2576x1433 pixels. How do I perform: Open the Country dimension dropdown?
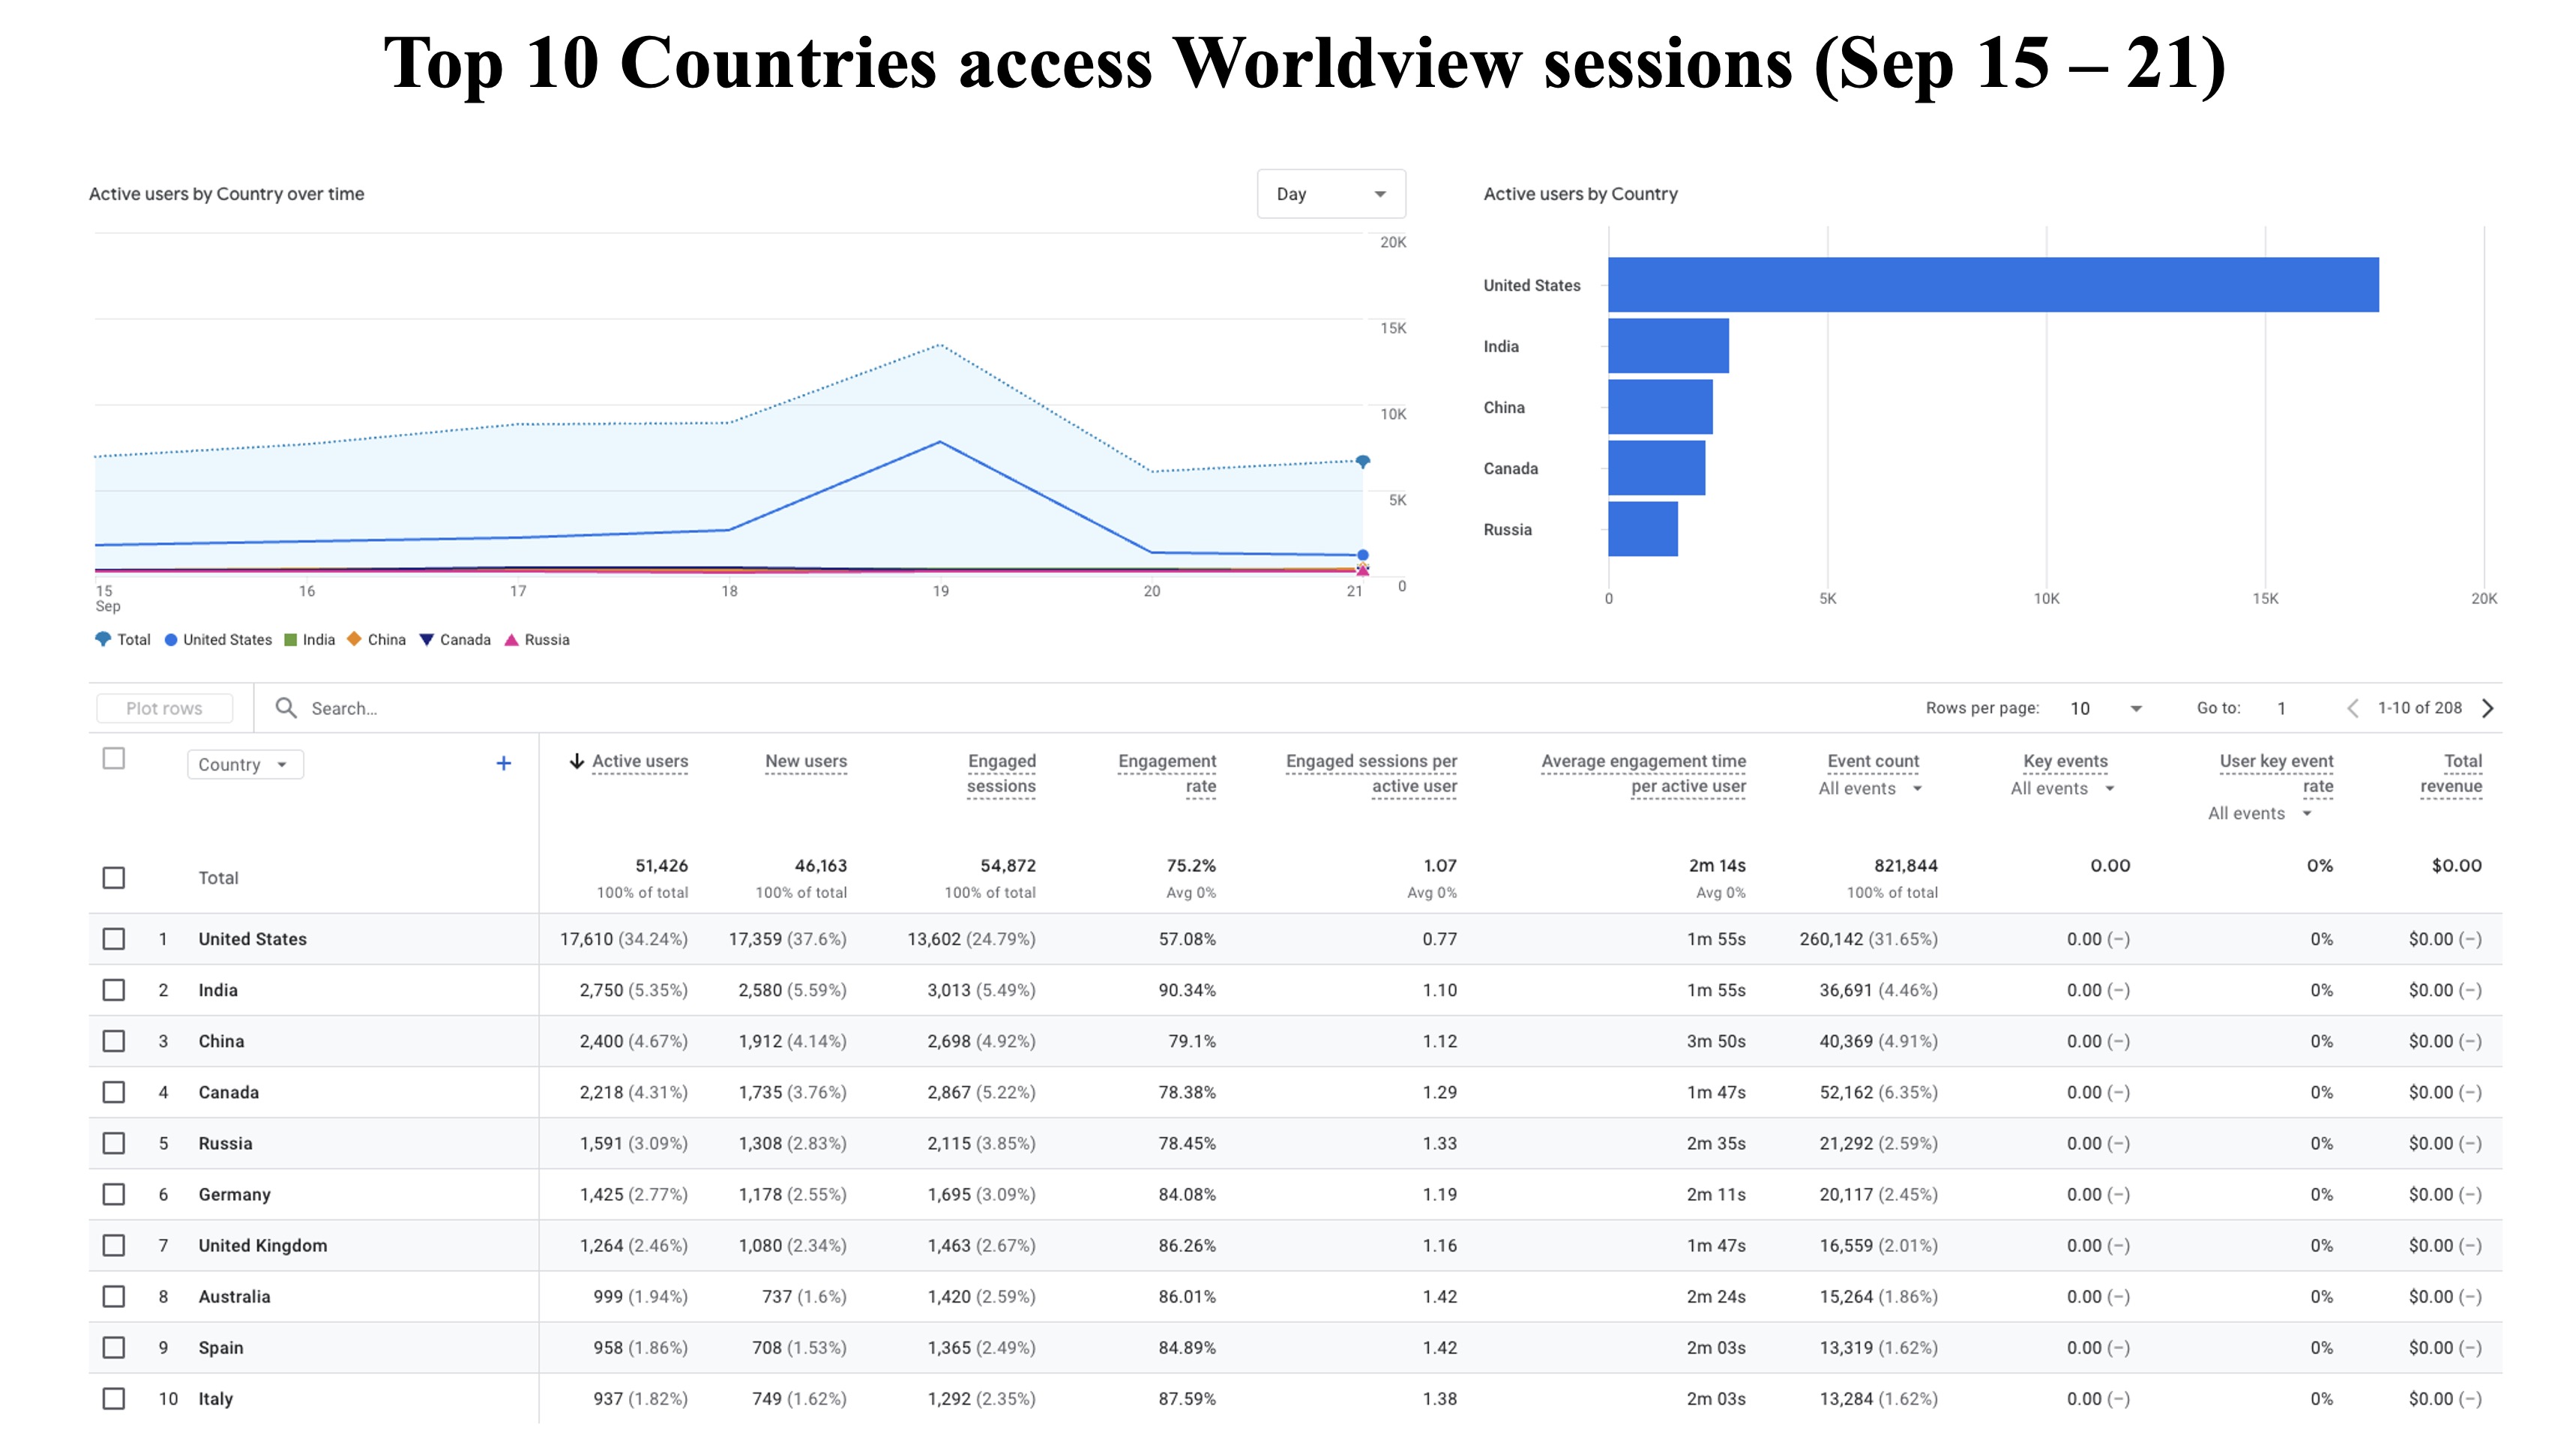pyautogui.click(x=245, y=765)
